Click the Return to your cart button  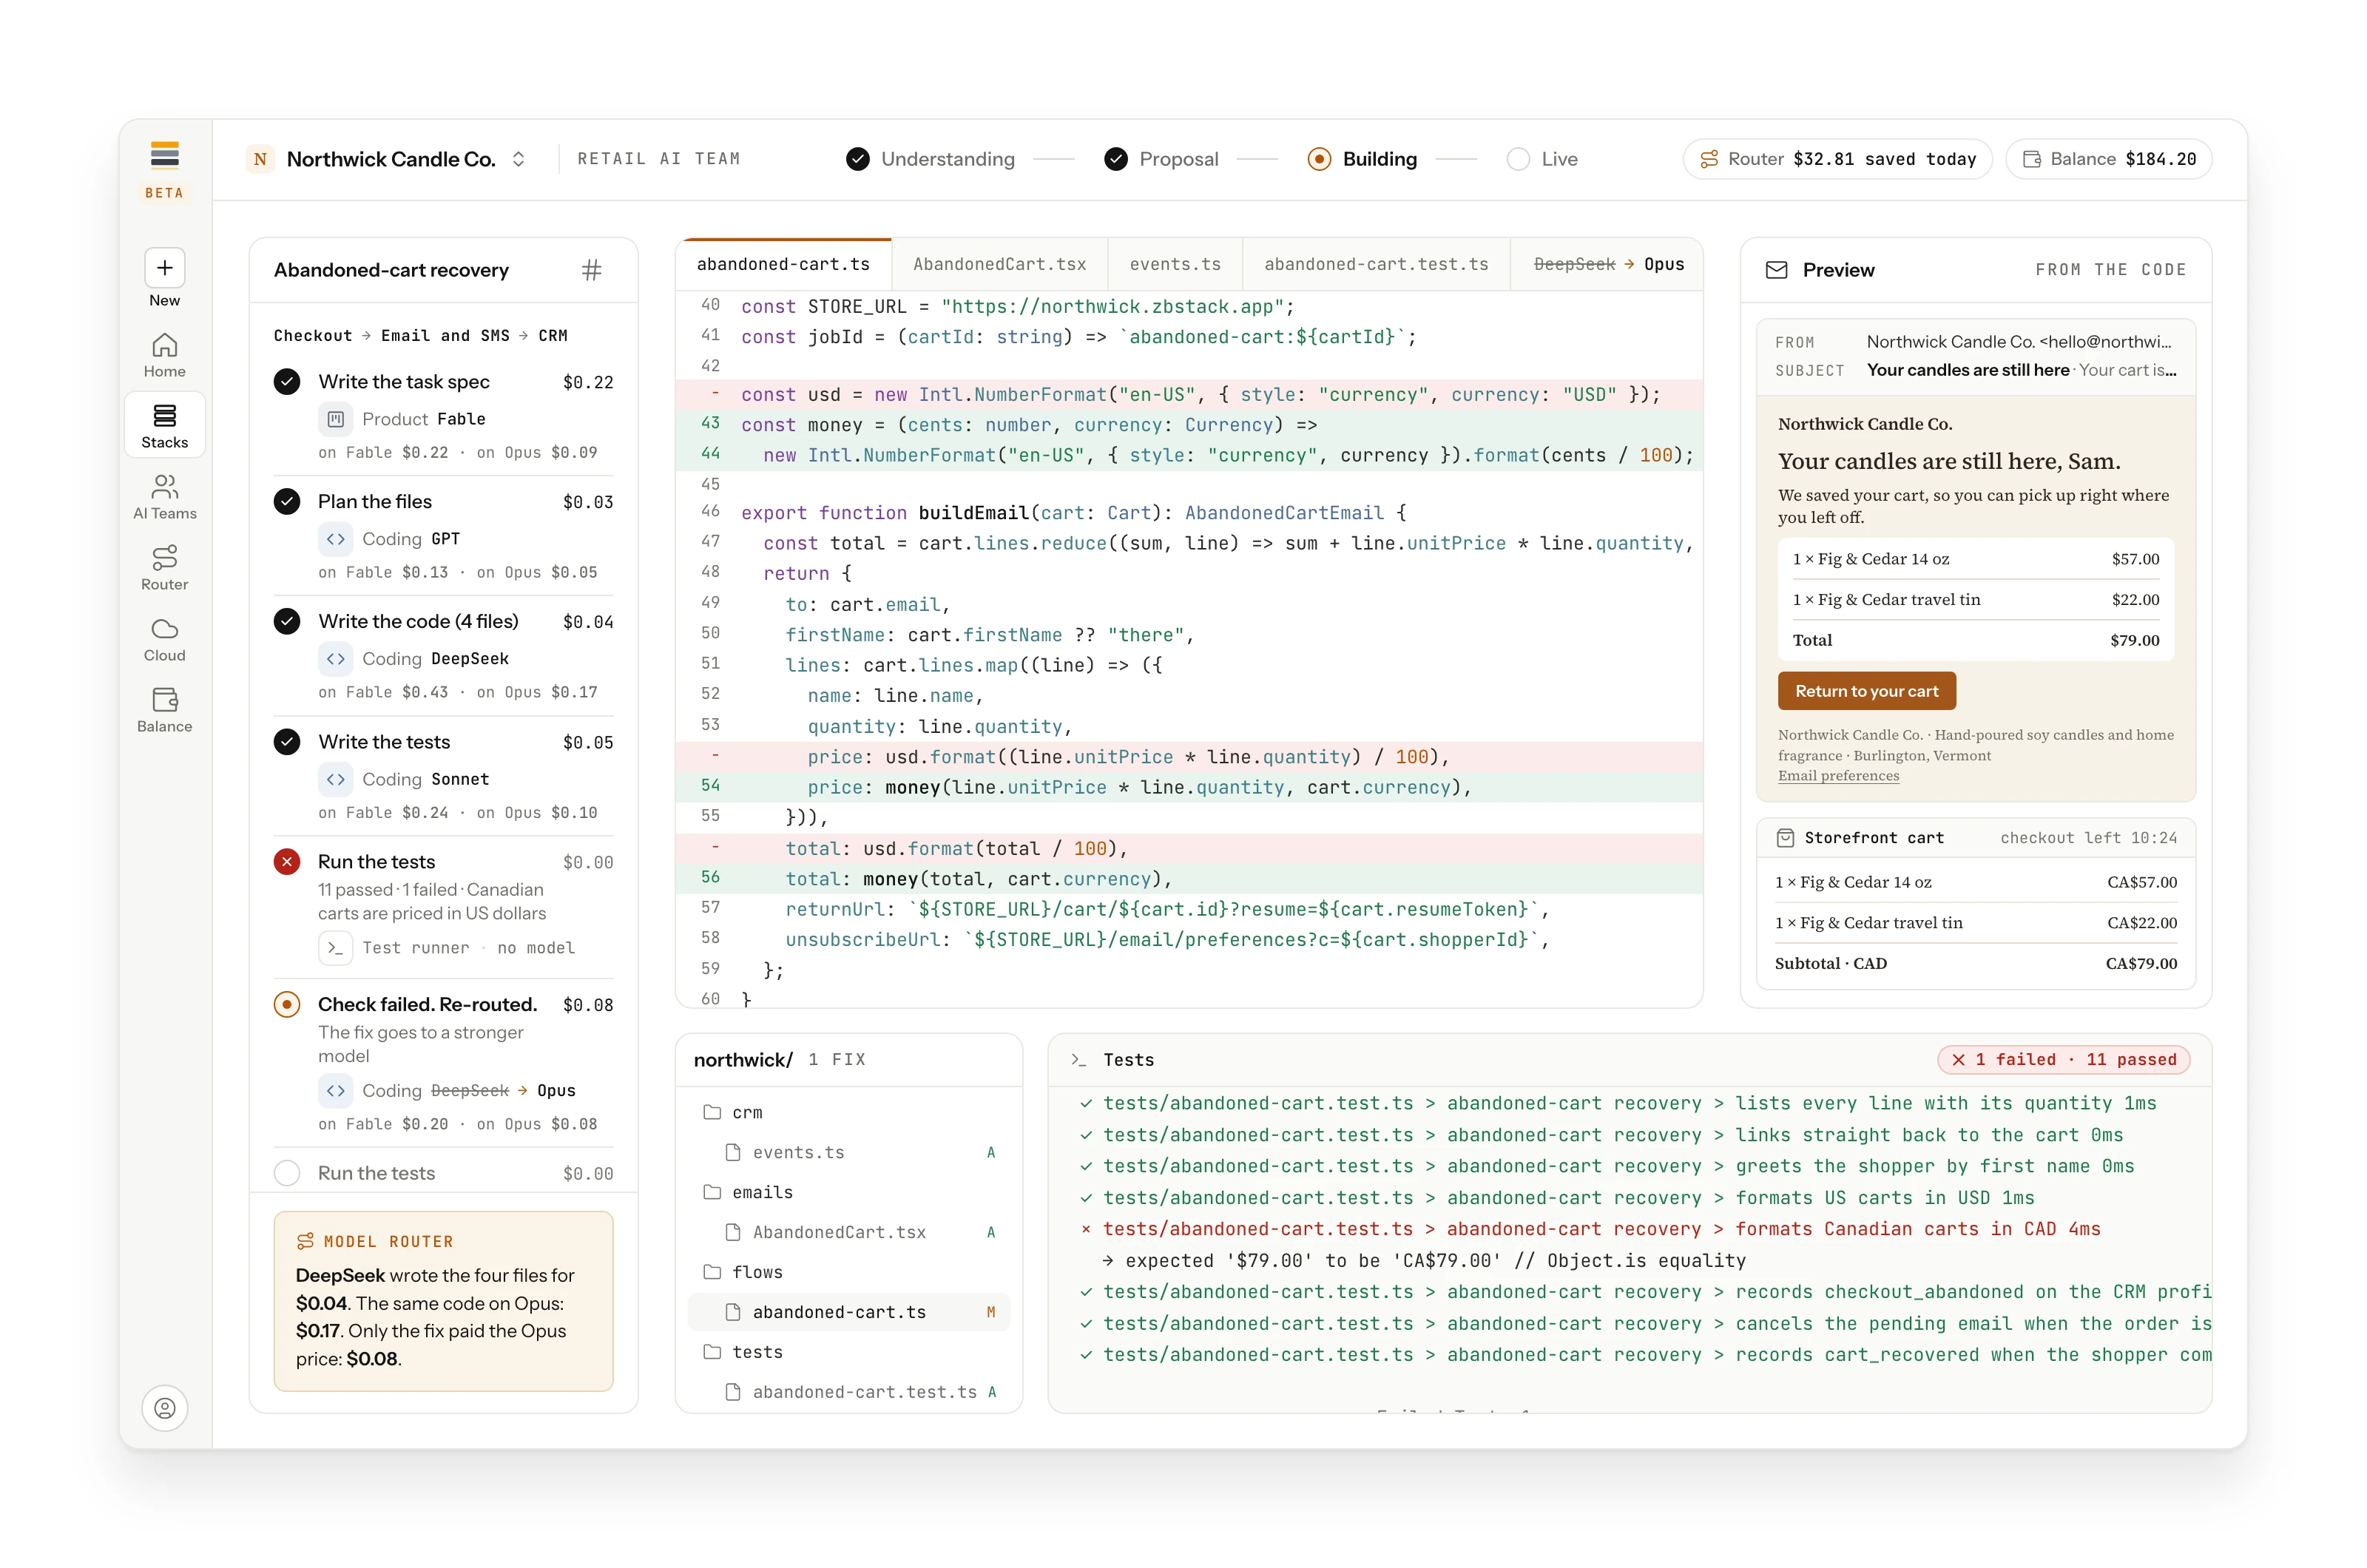(1866, 691)
